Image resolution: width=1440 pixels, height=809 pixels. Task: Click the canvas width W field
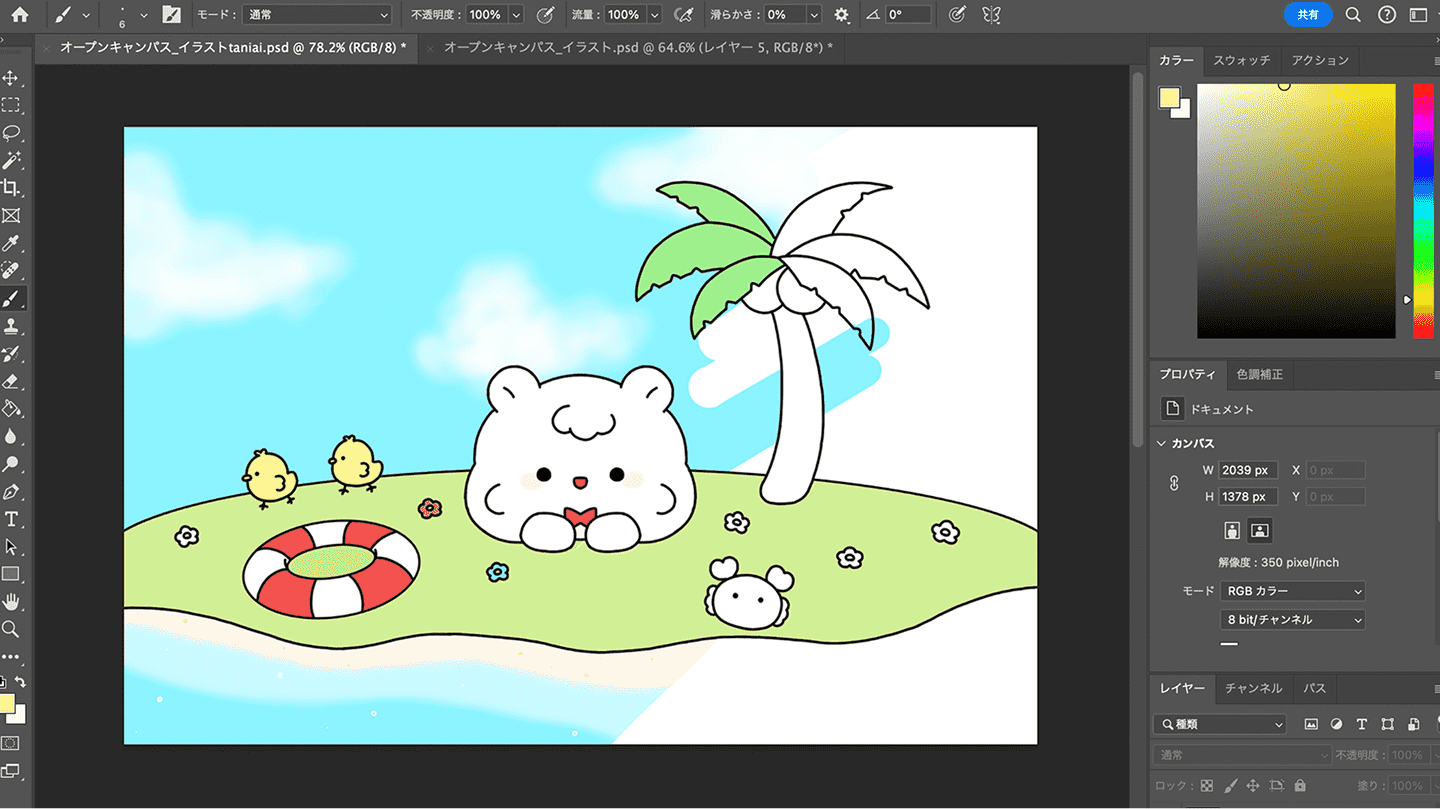click(1248, 470)
